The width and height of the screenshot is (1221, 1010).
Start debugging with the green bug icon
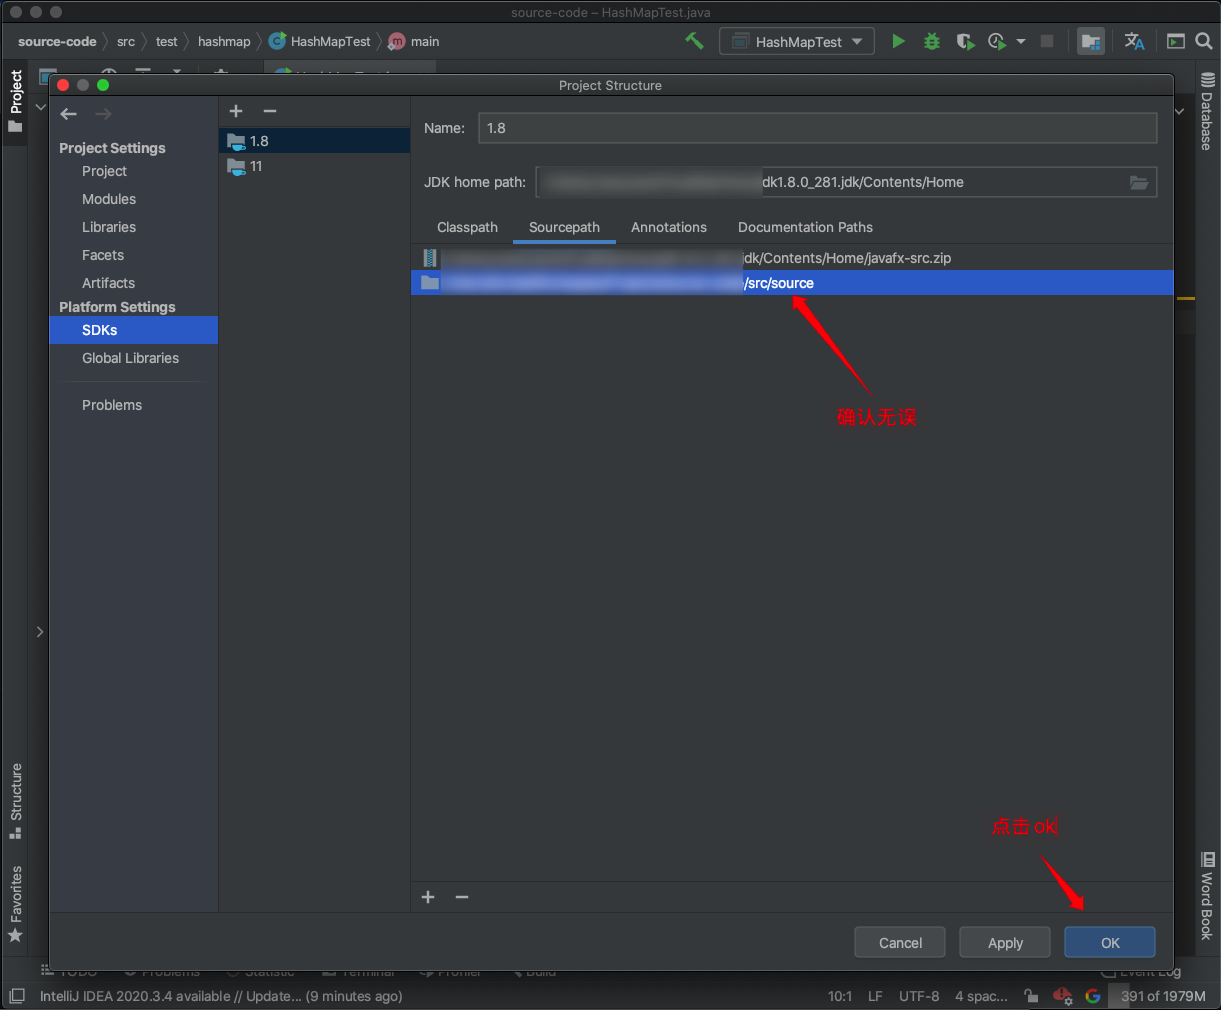(x=932, y=41)
